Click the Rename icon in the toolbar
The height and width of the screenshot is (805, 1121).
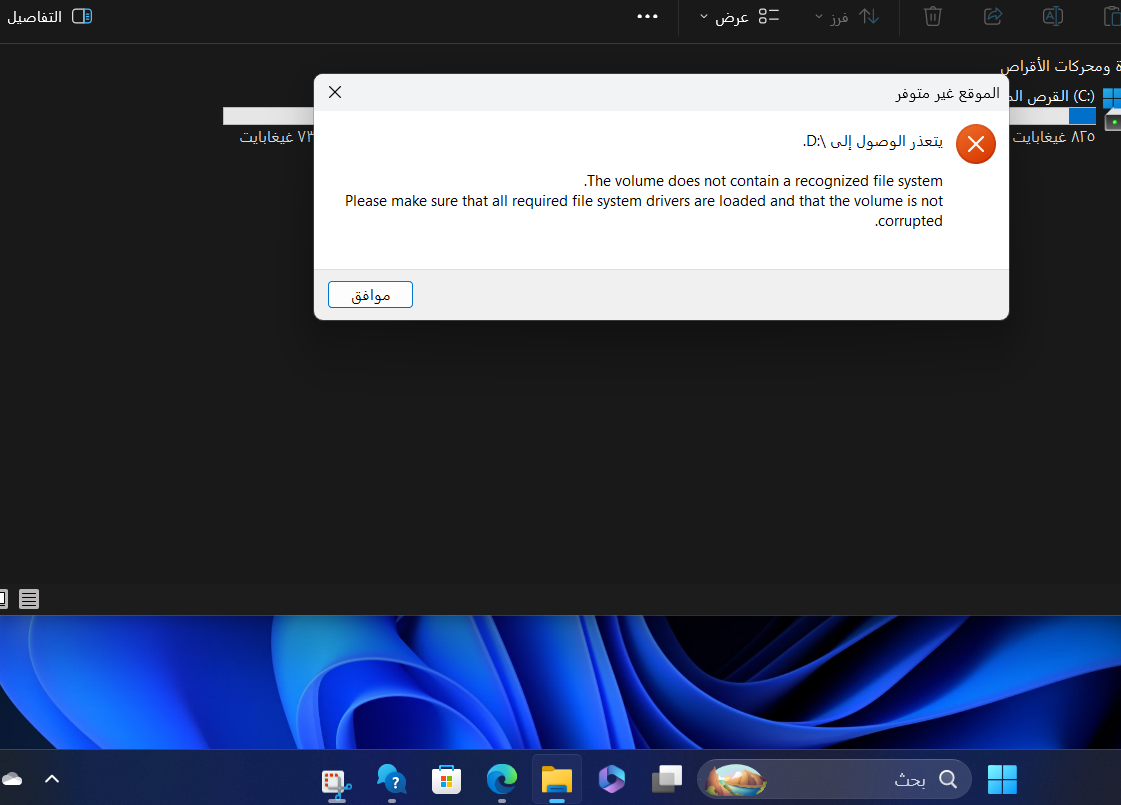coord(1052,16)
